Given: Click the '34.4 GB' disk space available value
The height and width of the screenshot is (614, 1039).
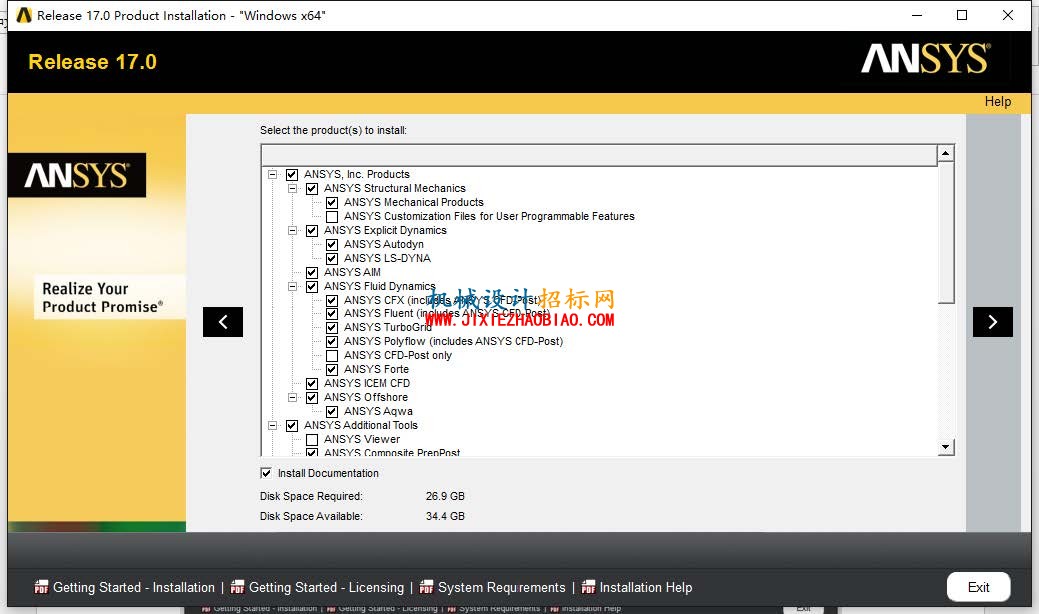Looking at the screenshot, I should tap(445, 516).
